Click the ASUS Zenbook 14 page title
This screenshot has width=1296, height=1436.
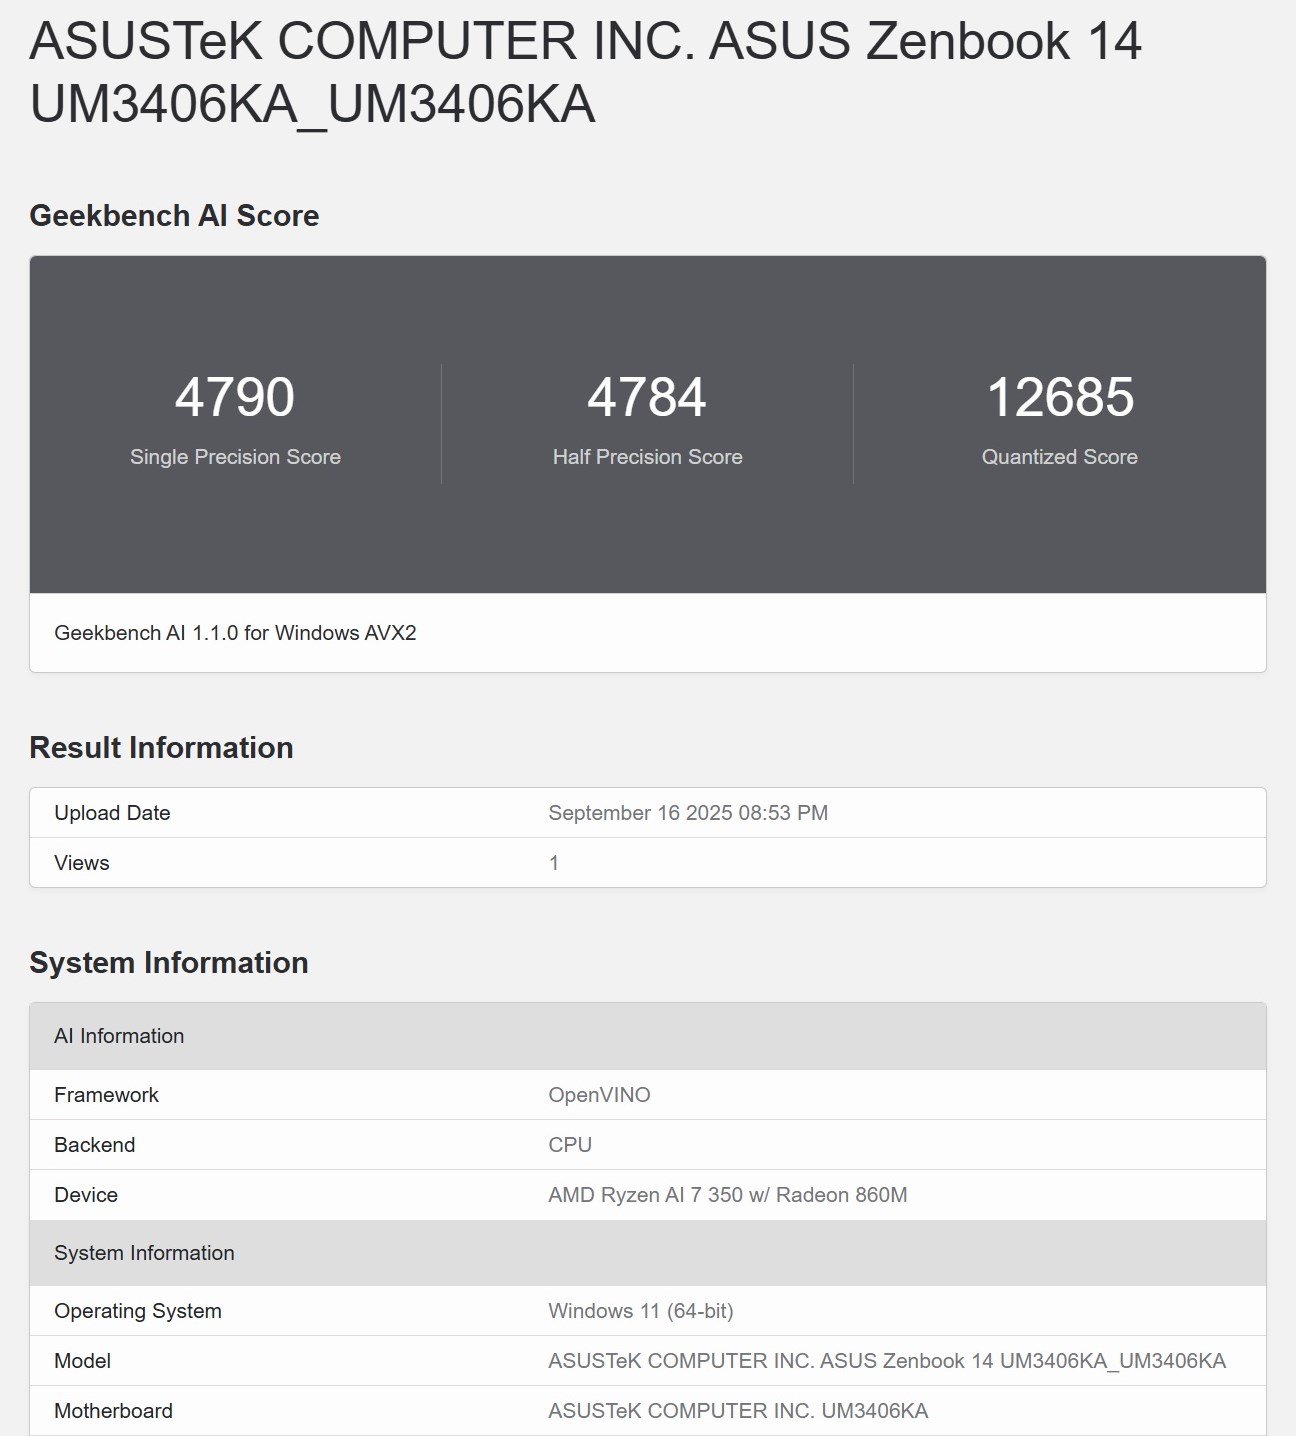point(585,72)
